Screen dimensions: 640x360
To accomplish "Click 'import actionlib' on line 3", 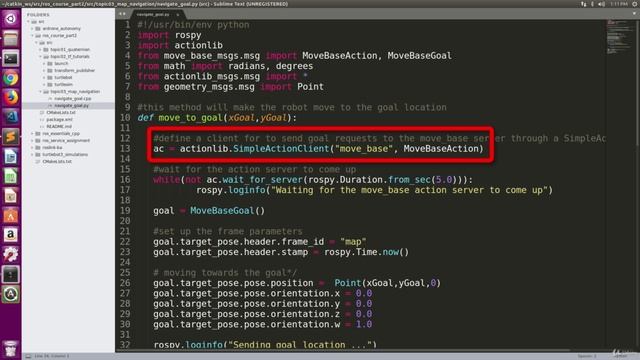I will [180, 45].
